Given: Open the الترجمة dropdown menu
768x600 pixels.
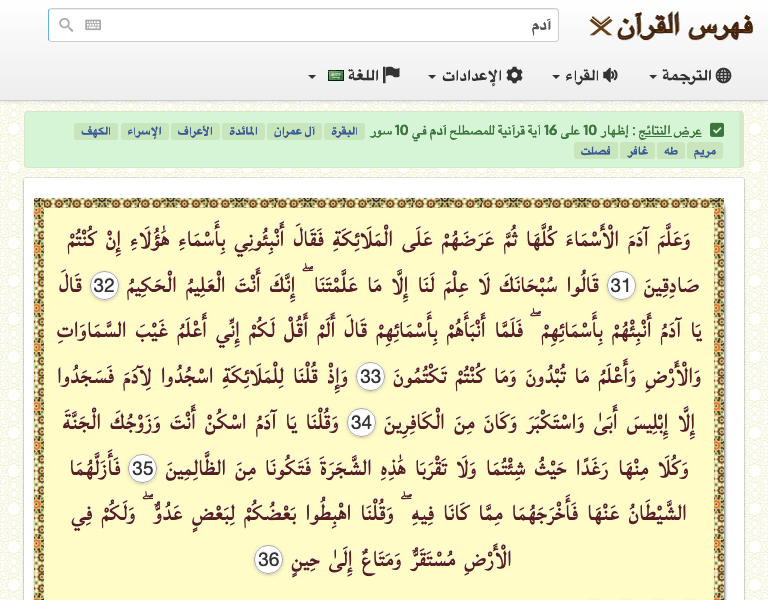Looking at the screenshot, I should pos(690,76).
